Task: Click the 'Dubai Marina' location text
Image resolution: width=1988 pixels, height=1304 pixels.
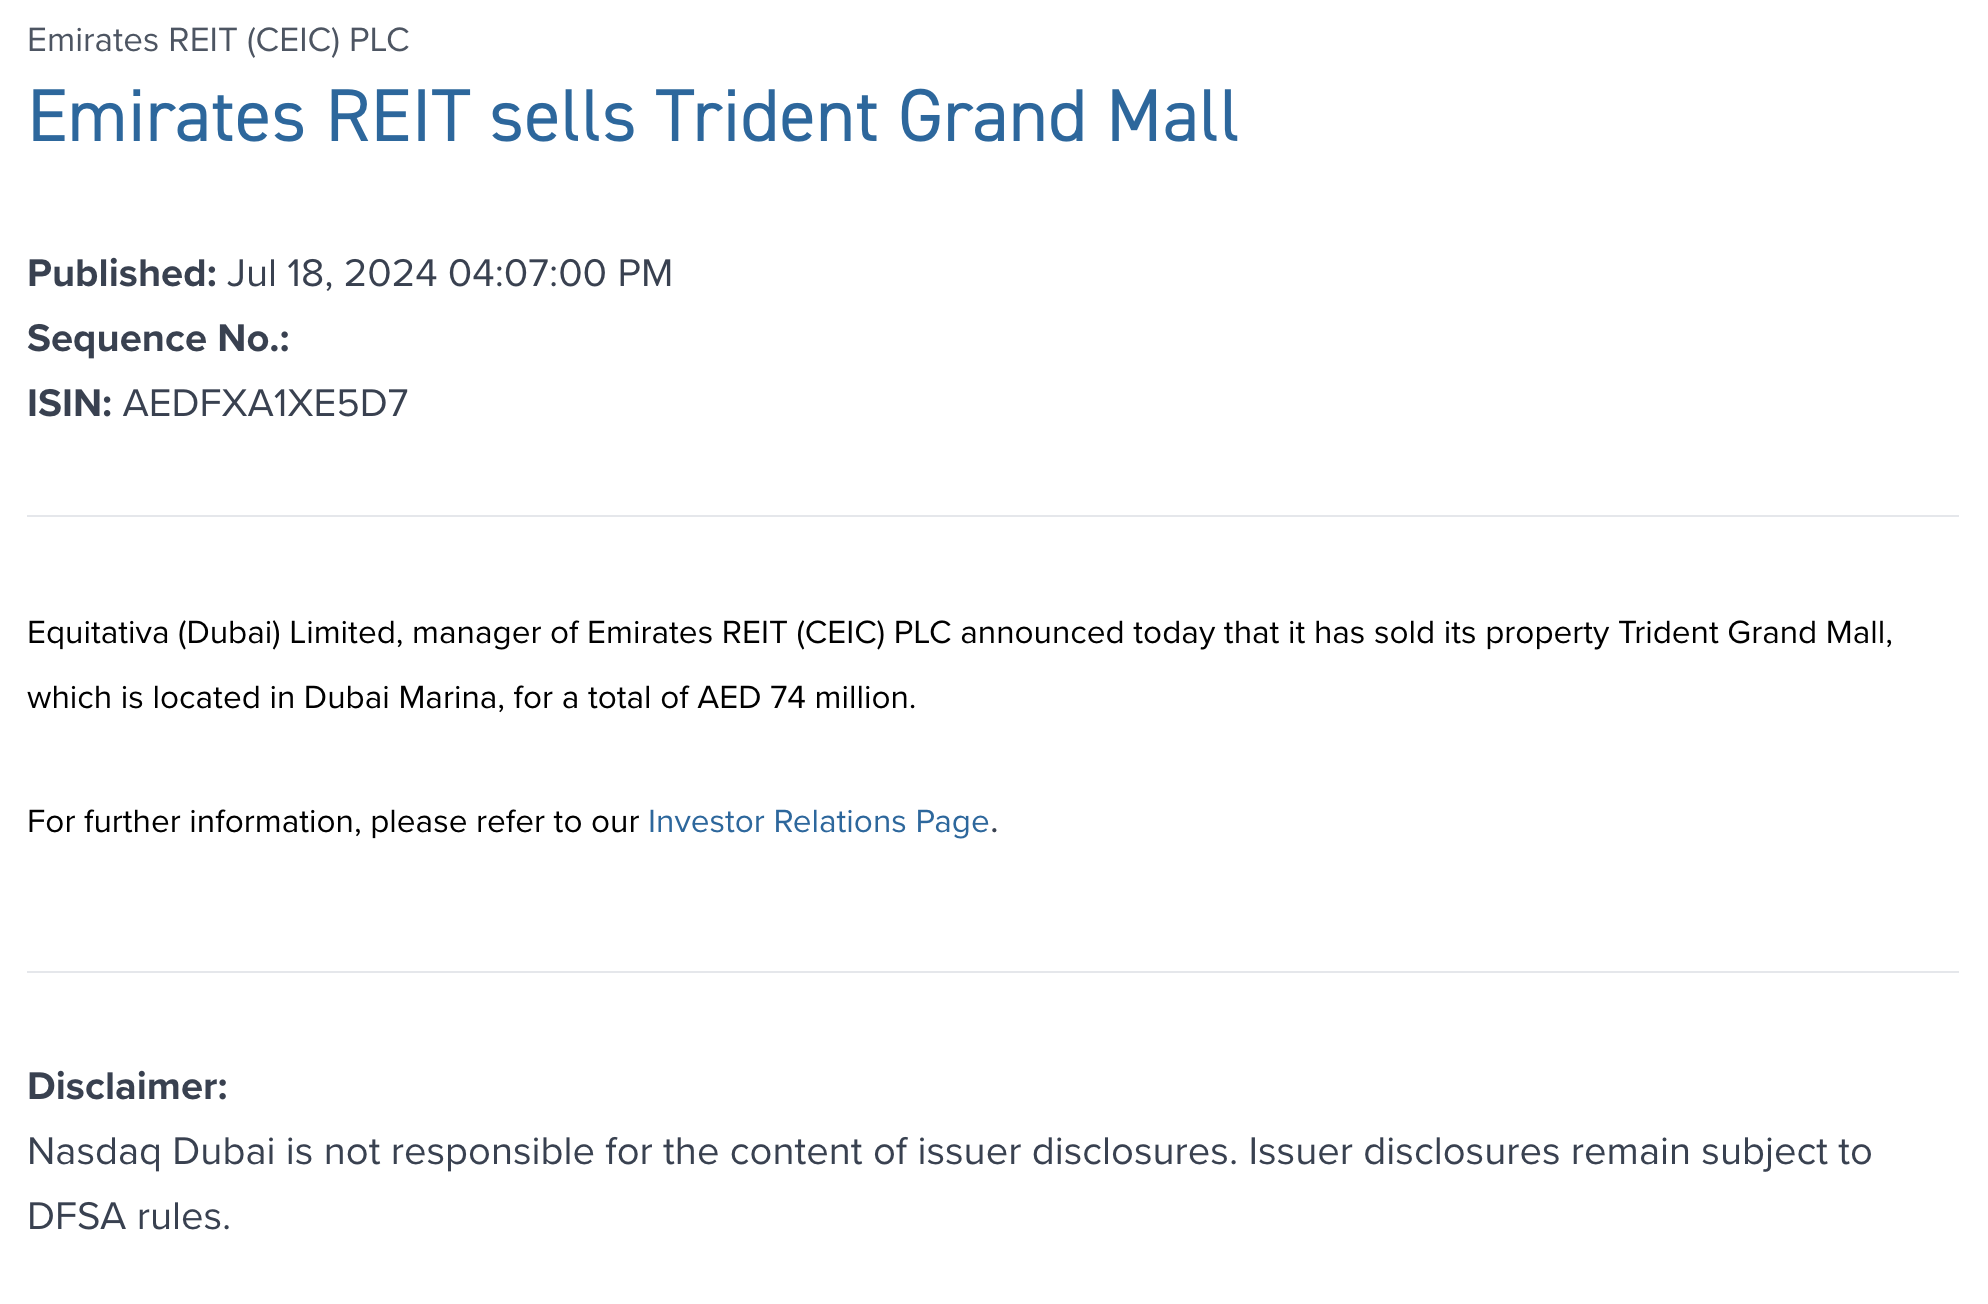Action: pos(400,697)
